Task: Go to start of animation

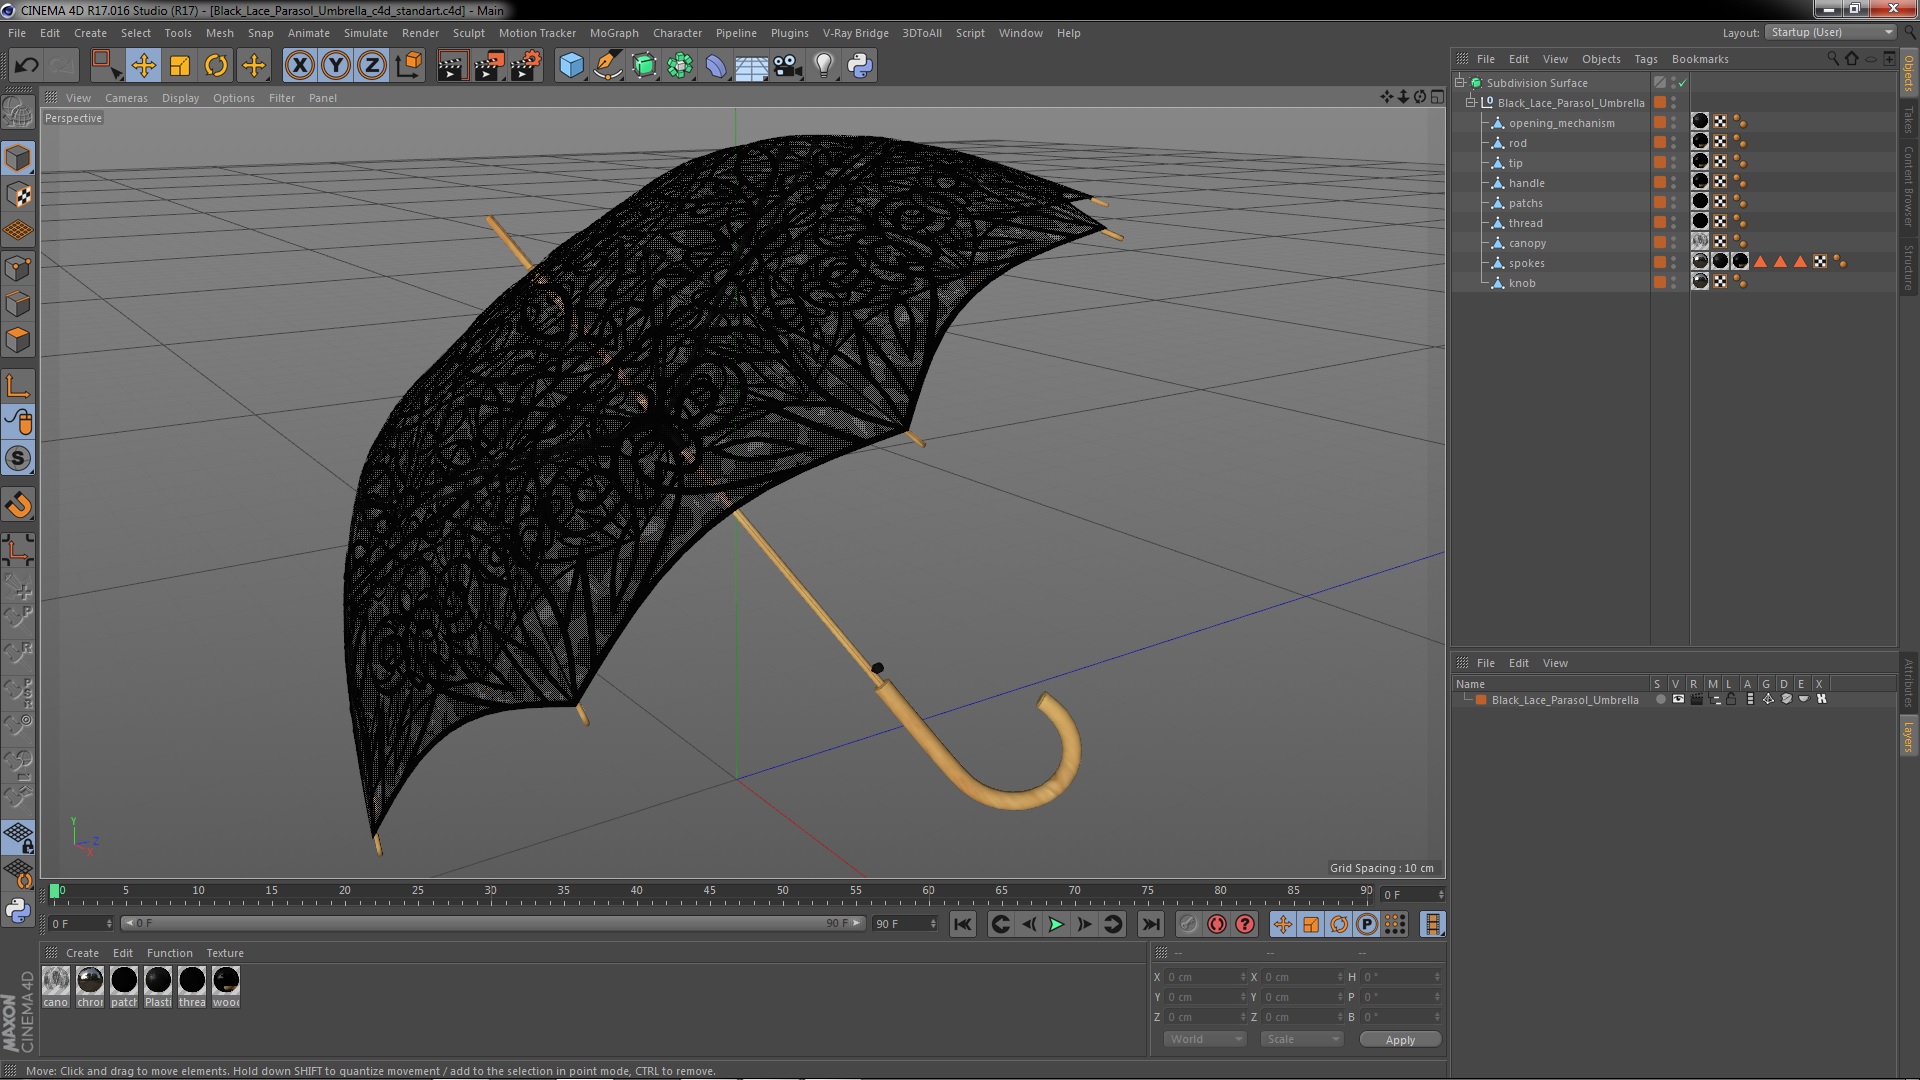Action: tap(962, 925)
